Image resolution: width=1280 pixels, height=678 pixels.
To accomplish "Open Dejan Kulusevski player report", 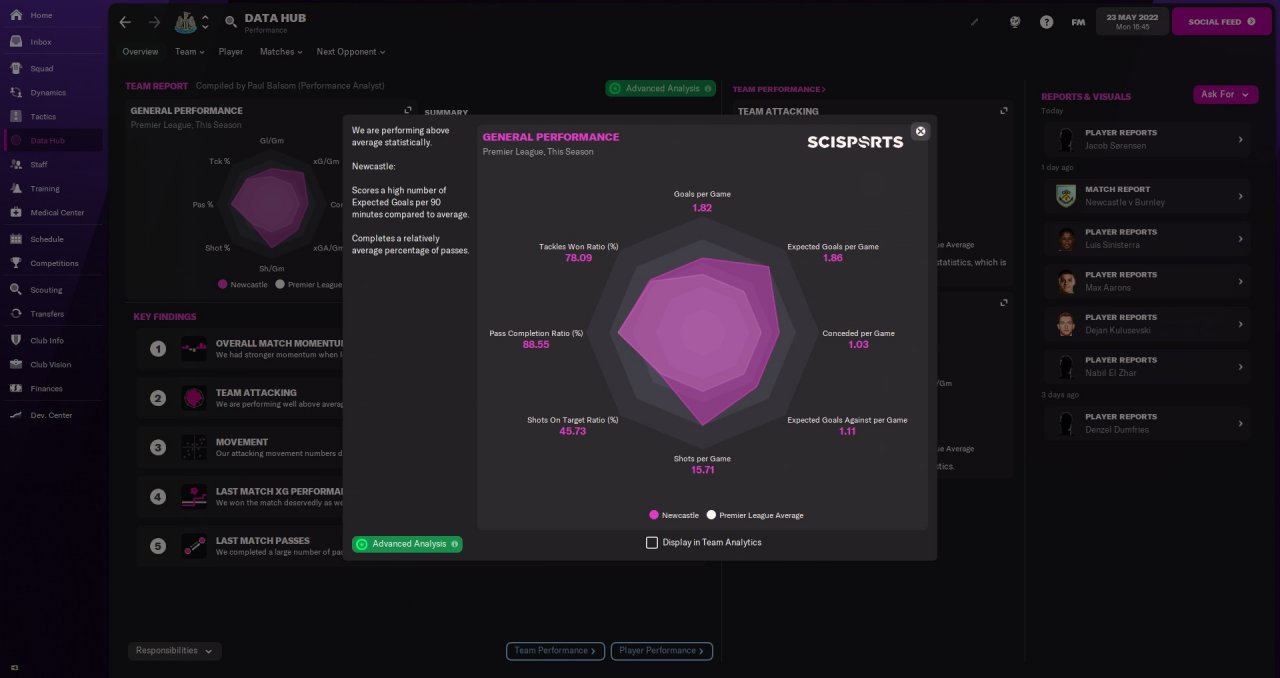I will tap(1147, 324).
